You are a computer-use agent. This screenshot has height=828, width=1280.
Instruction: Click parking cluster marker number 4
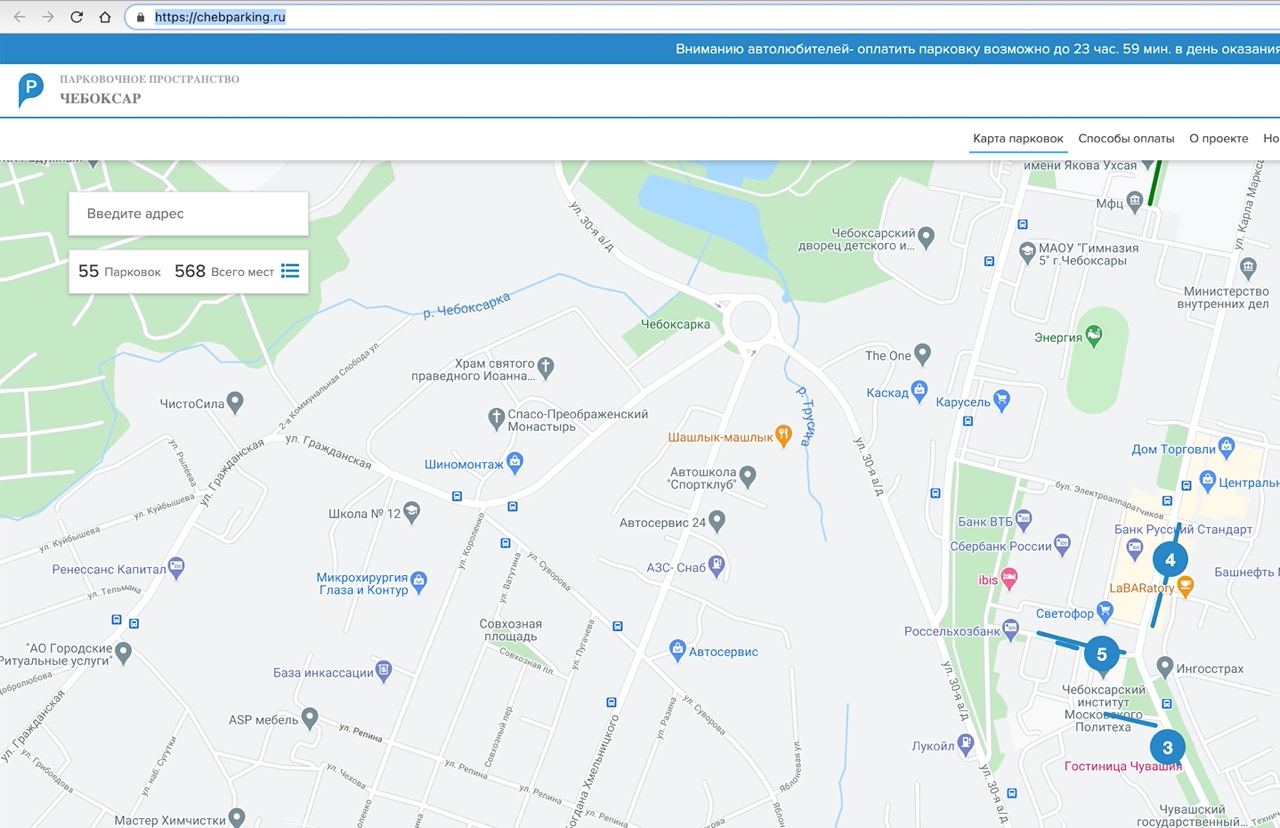click(1170, 561)
